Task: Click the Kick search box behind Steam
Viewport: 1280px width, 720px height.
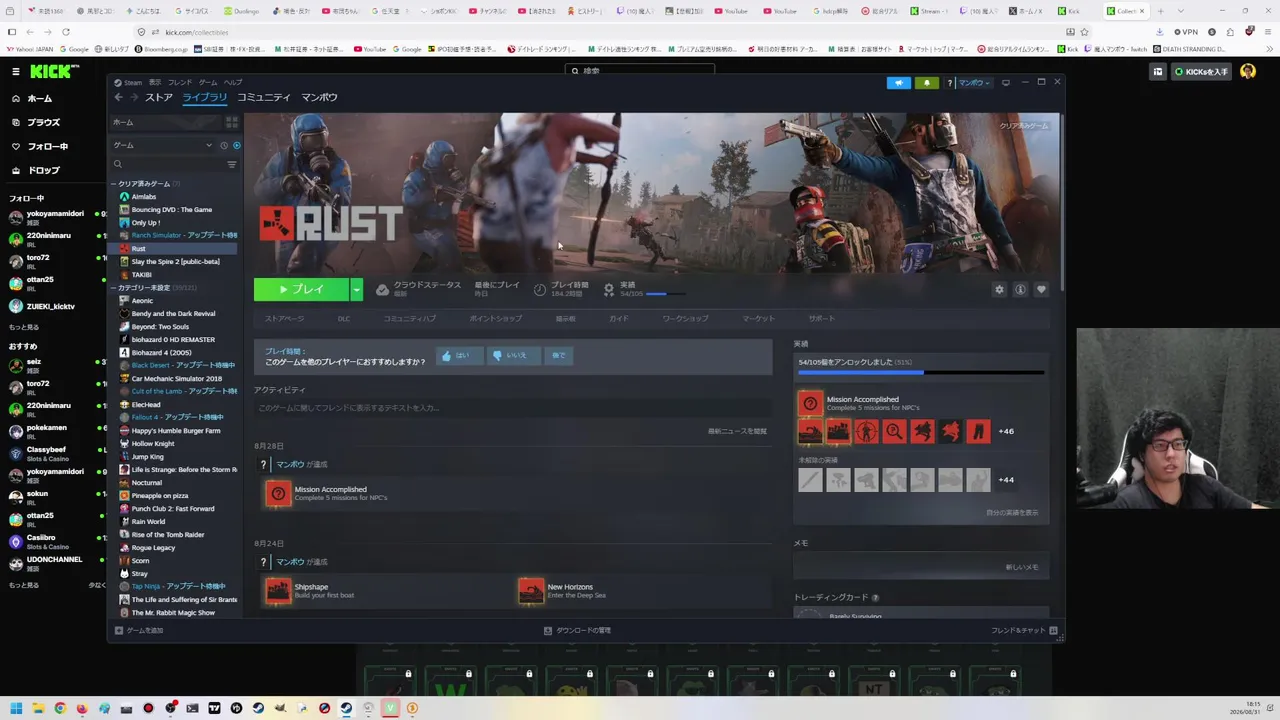Action: pos(640,71)
